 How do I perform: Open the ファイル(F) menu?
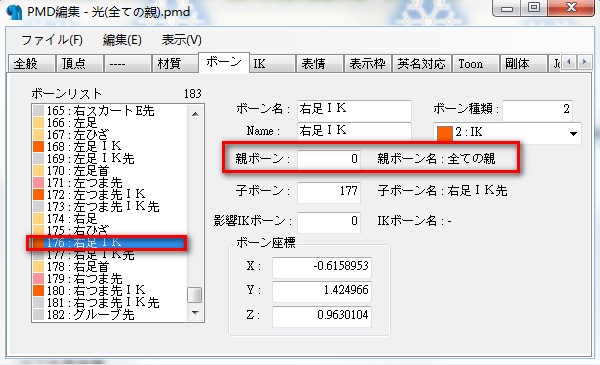tap(52, 40)
